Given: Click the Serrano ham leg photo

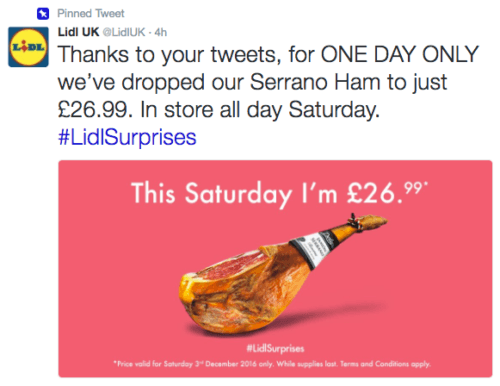Looking at the screenshot, I should (283, 273).
